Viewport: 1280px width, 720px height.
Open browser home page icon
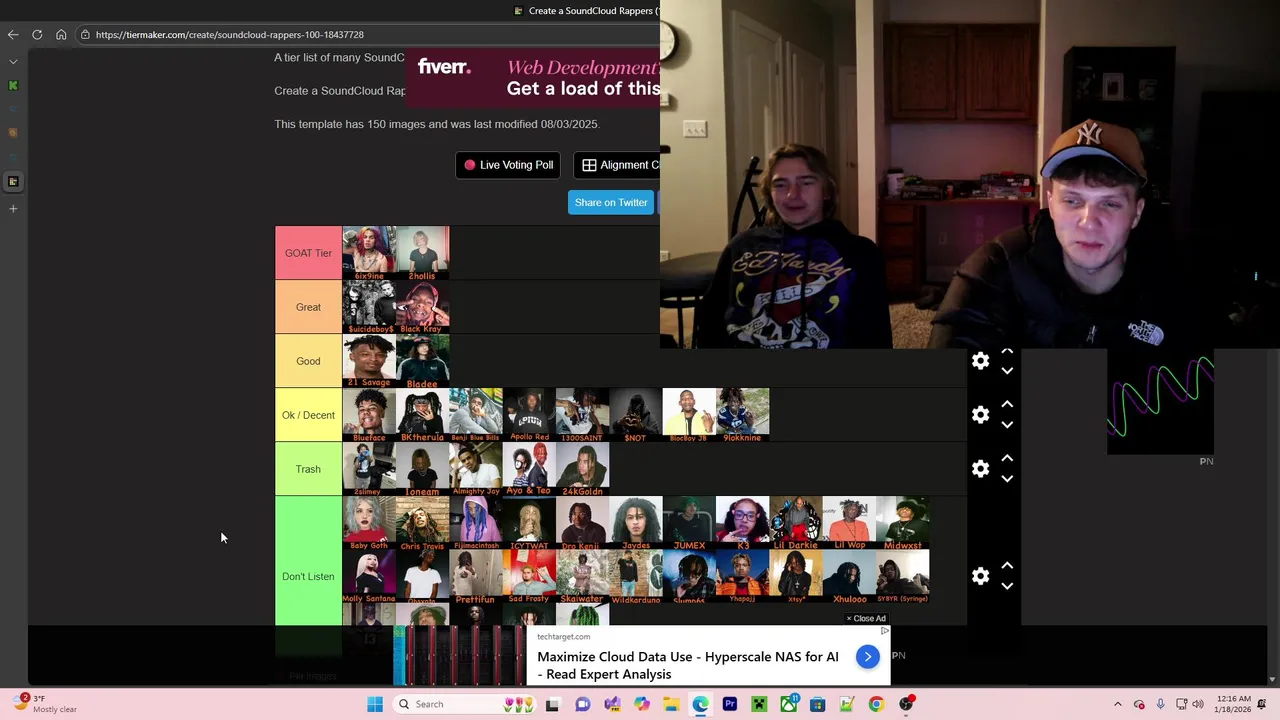coord(61,34)
